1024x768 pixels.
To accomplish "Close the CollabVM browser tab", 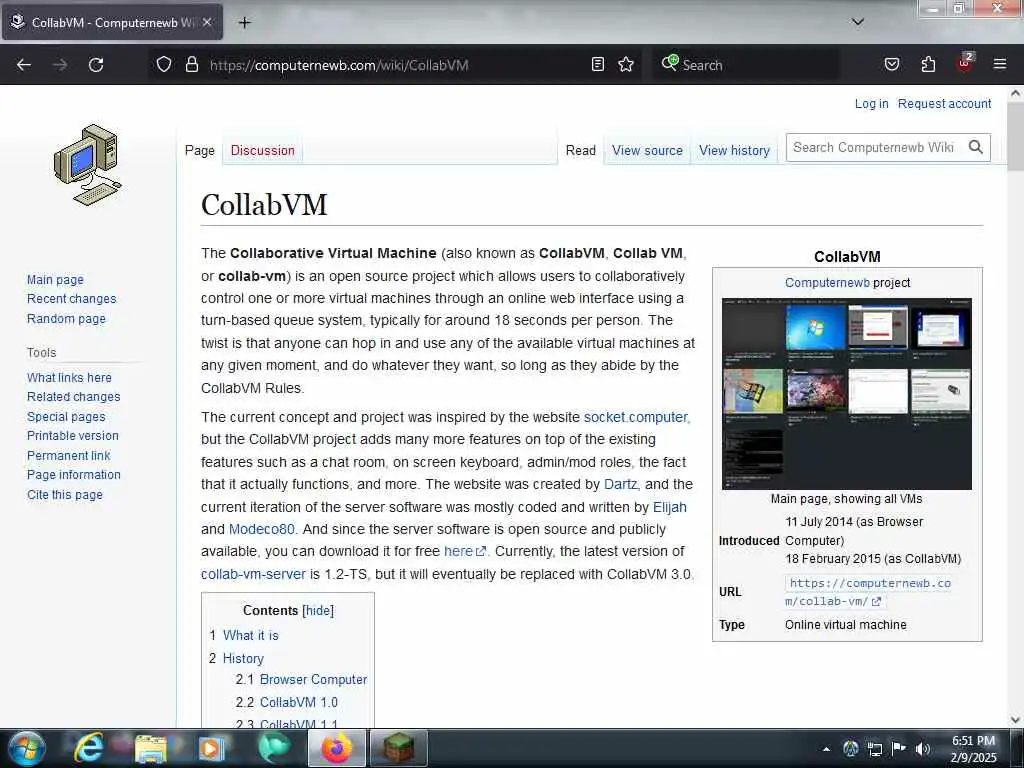I will pyautogui.click(x=207, y=22).
